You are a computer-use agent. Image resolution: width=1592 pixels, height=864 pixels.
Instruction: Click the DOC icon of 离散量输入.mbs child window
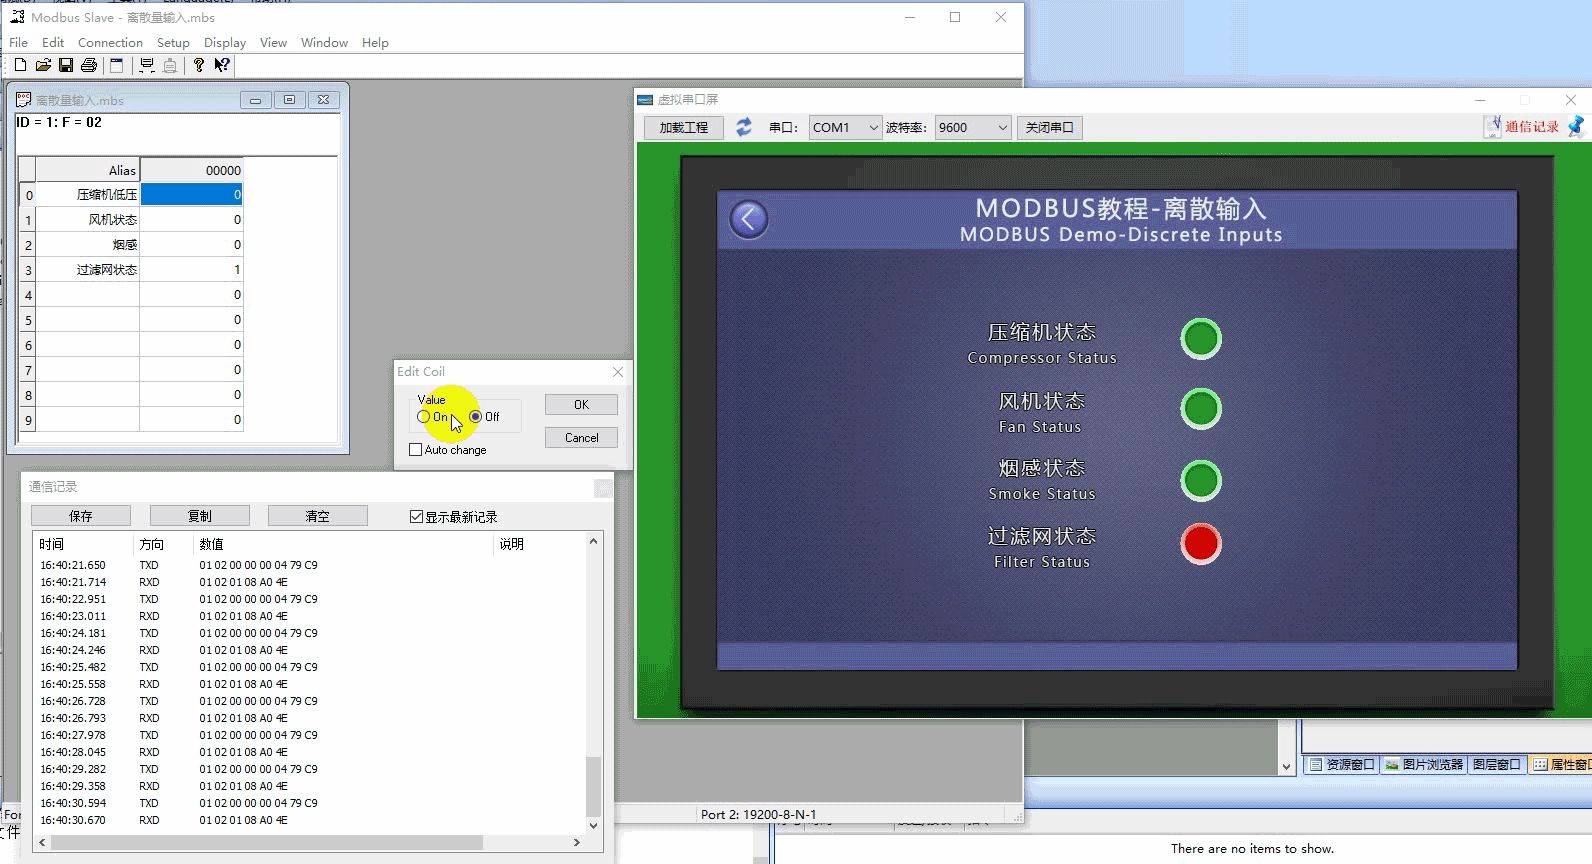click(x=23, y=100)
